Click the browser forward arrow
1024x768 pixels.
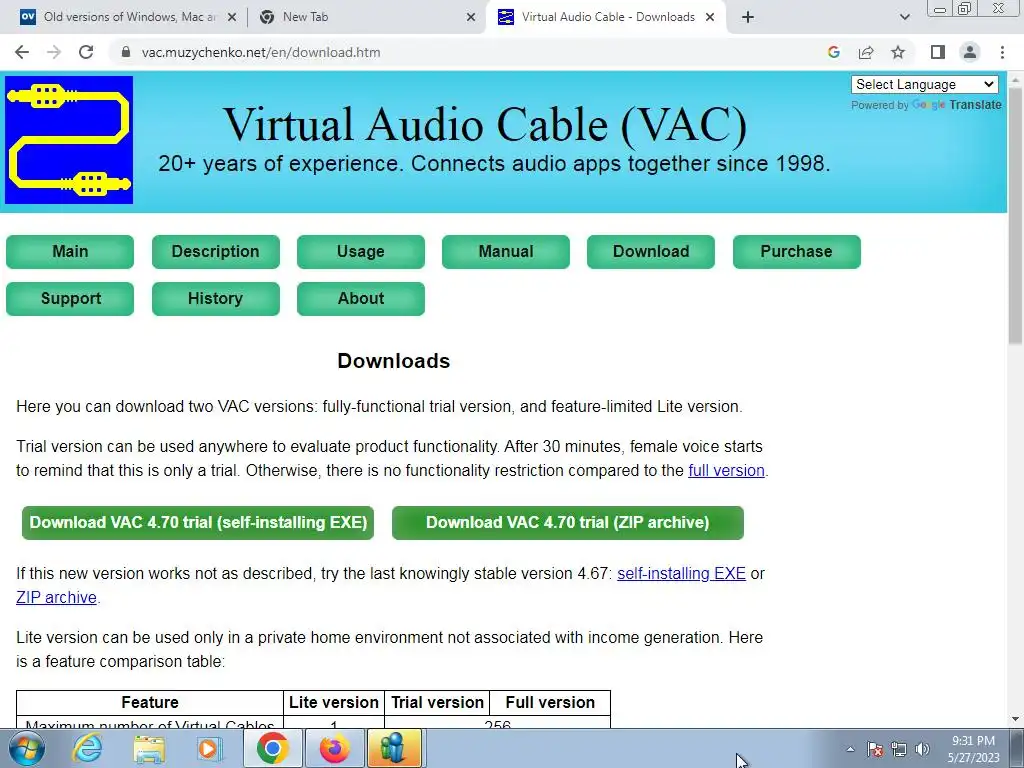pyautogui.click(x=54, y=52)
